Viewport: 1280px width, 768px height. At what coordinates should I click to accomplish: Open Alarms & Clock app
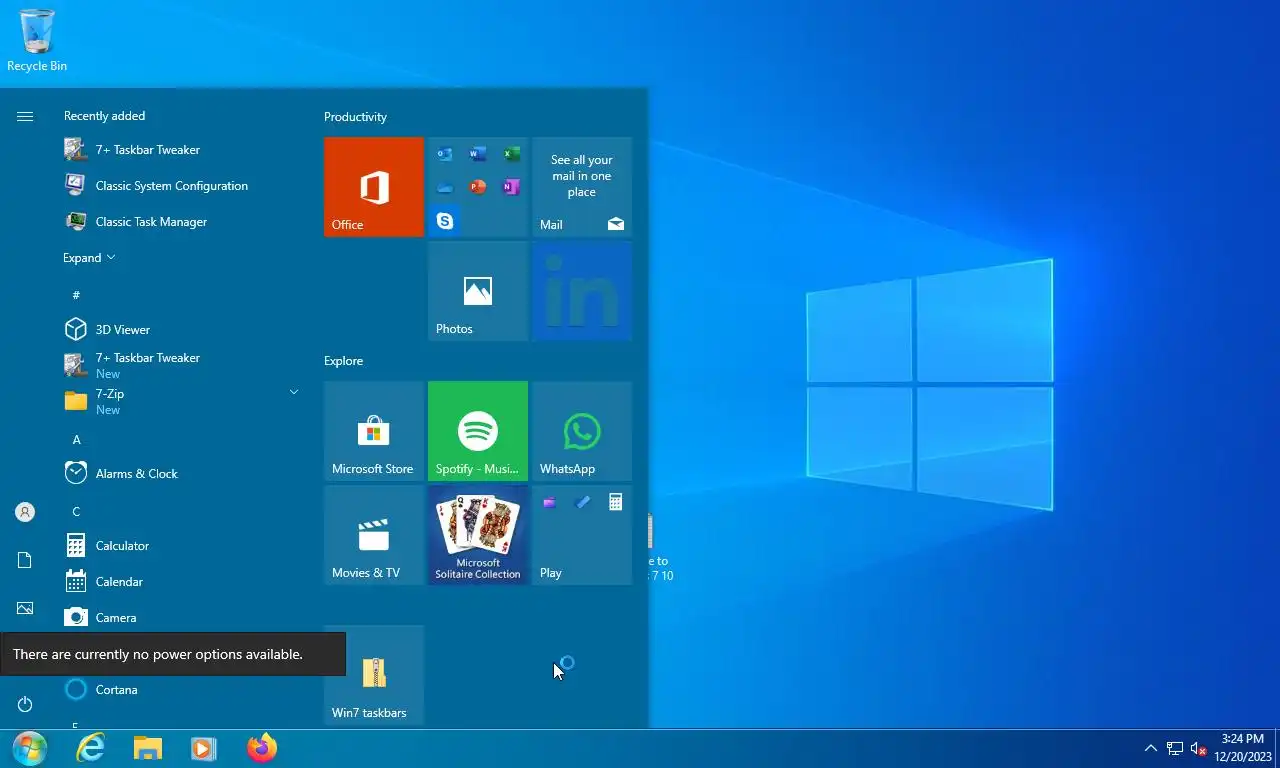tap(180, 473)
